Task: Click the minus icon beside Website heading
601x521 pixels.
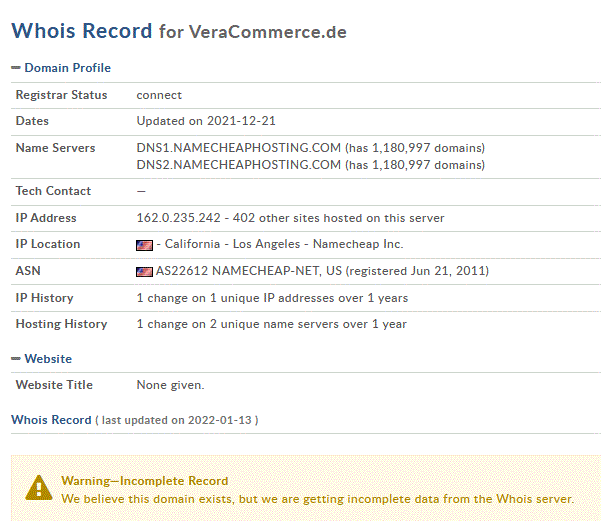Action: (16, 359)
